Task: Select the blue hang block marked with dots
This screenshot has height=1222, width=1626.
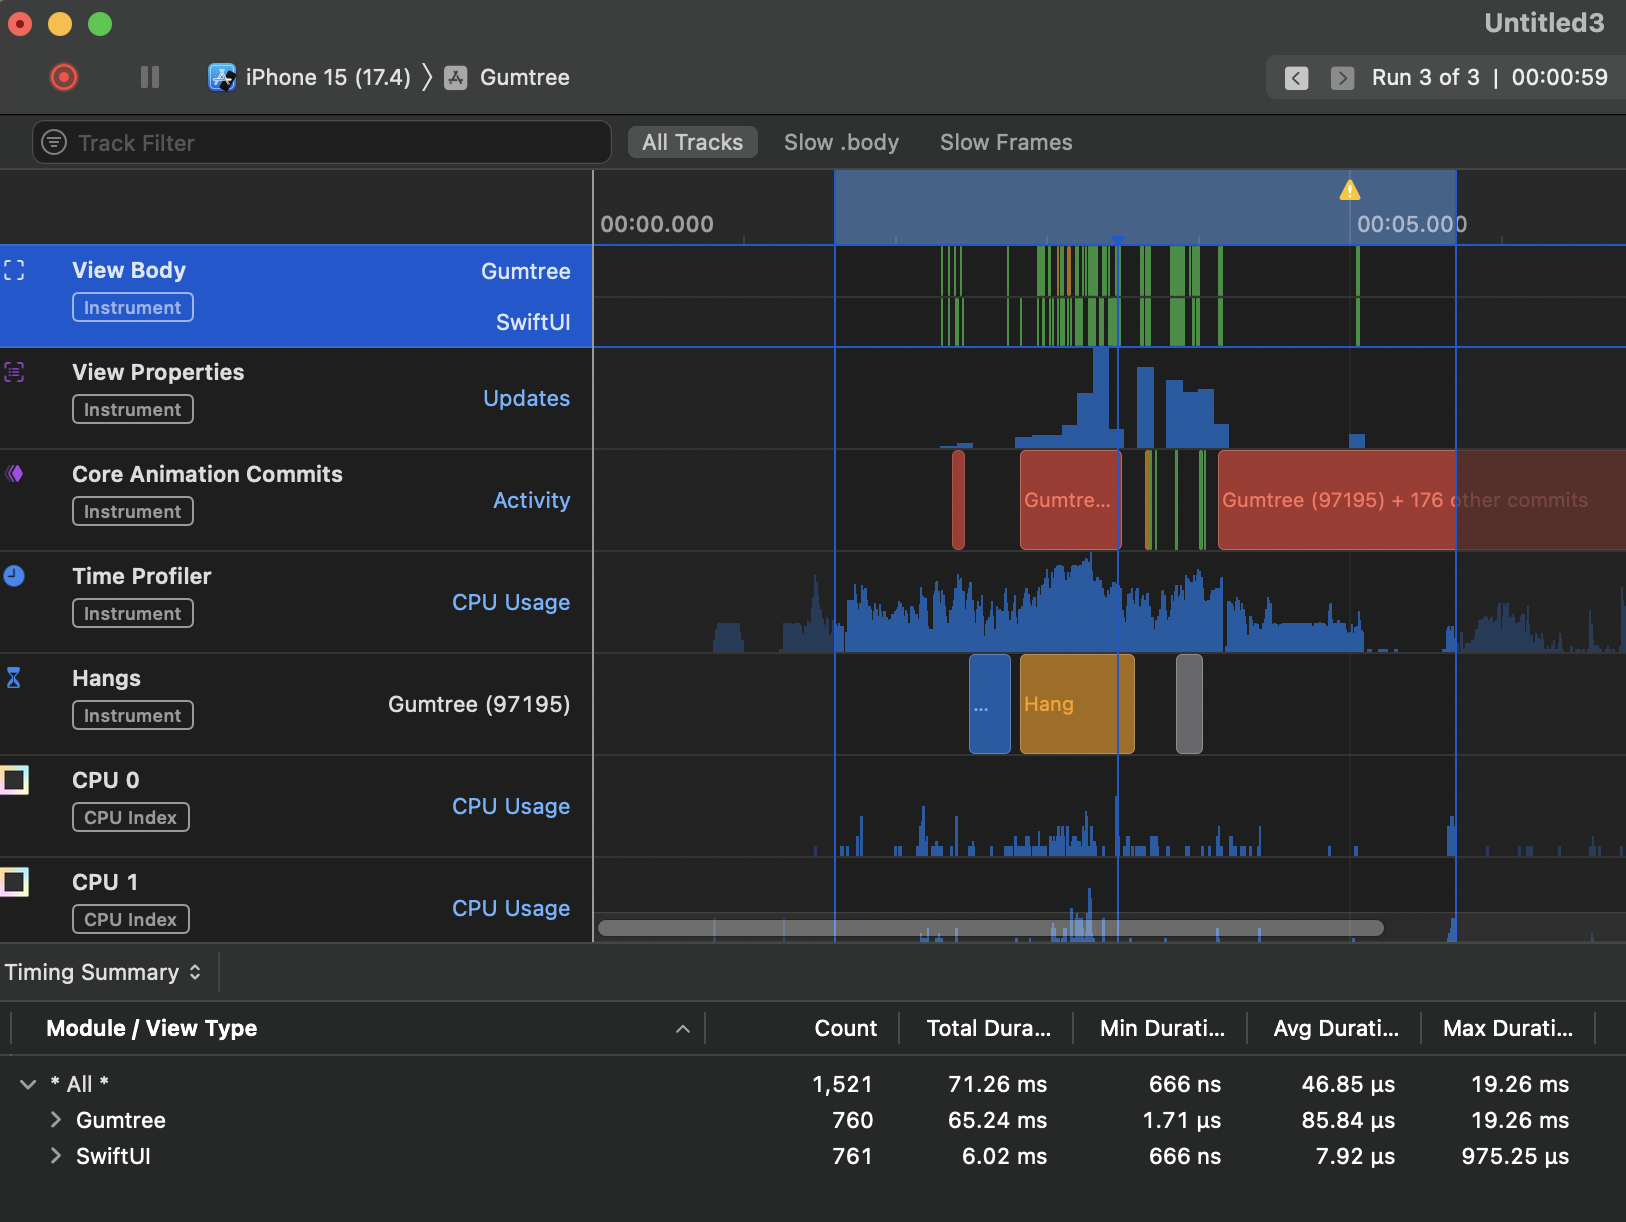Action: click(990, 704)
